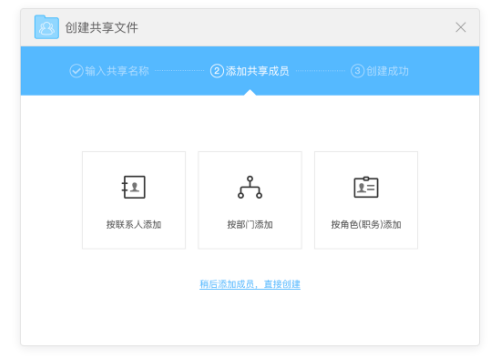Choose 按部门添加 card
The height and width of the screenshot is (361, 495).
(250, 200)
